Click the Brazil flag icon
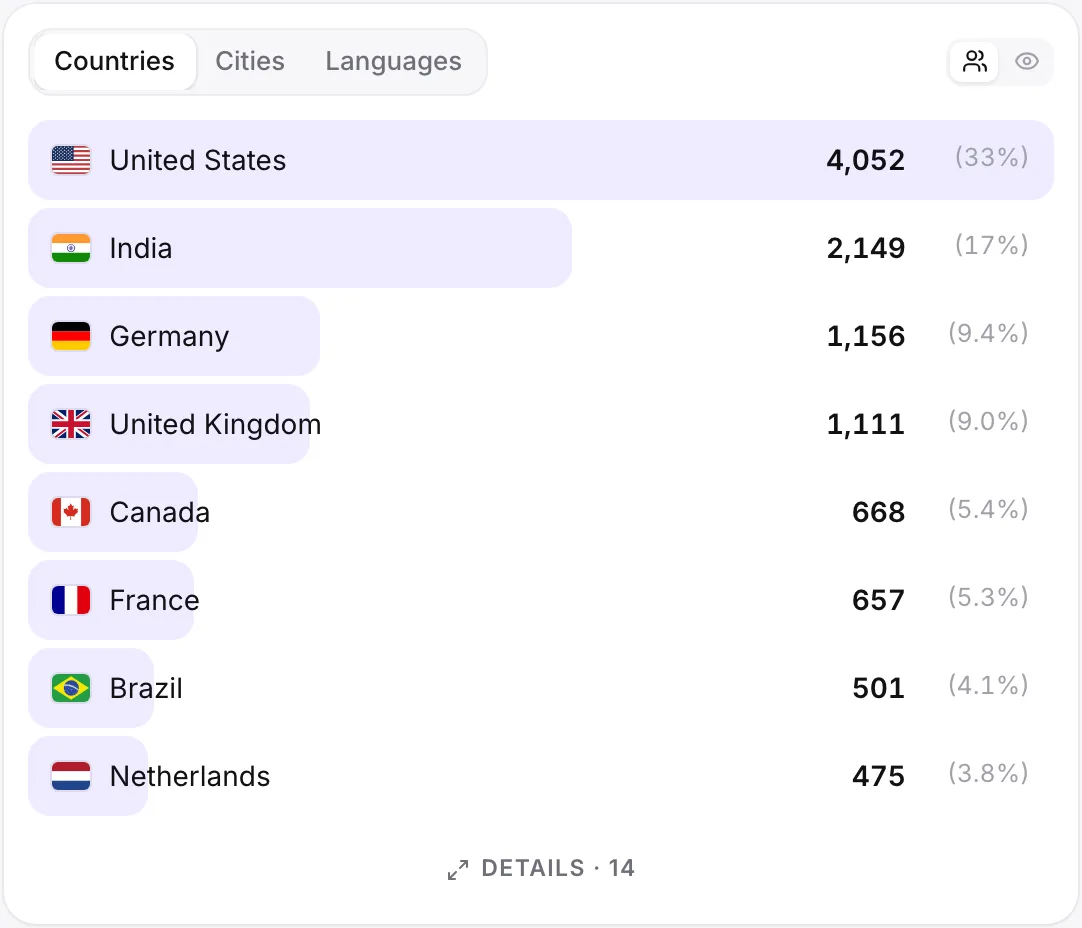This screenshot has width=1082, height=928. click(71, 688)
